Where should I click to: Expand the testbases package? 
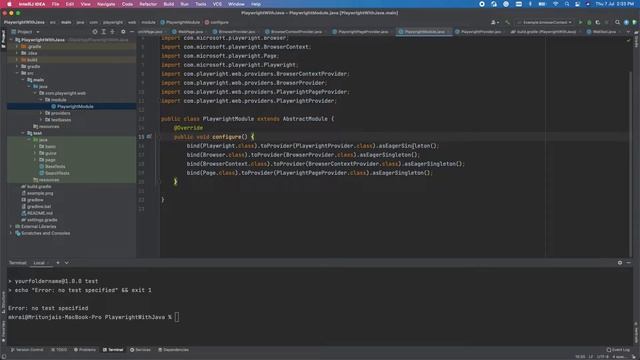point(41,120)
